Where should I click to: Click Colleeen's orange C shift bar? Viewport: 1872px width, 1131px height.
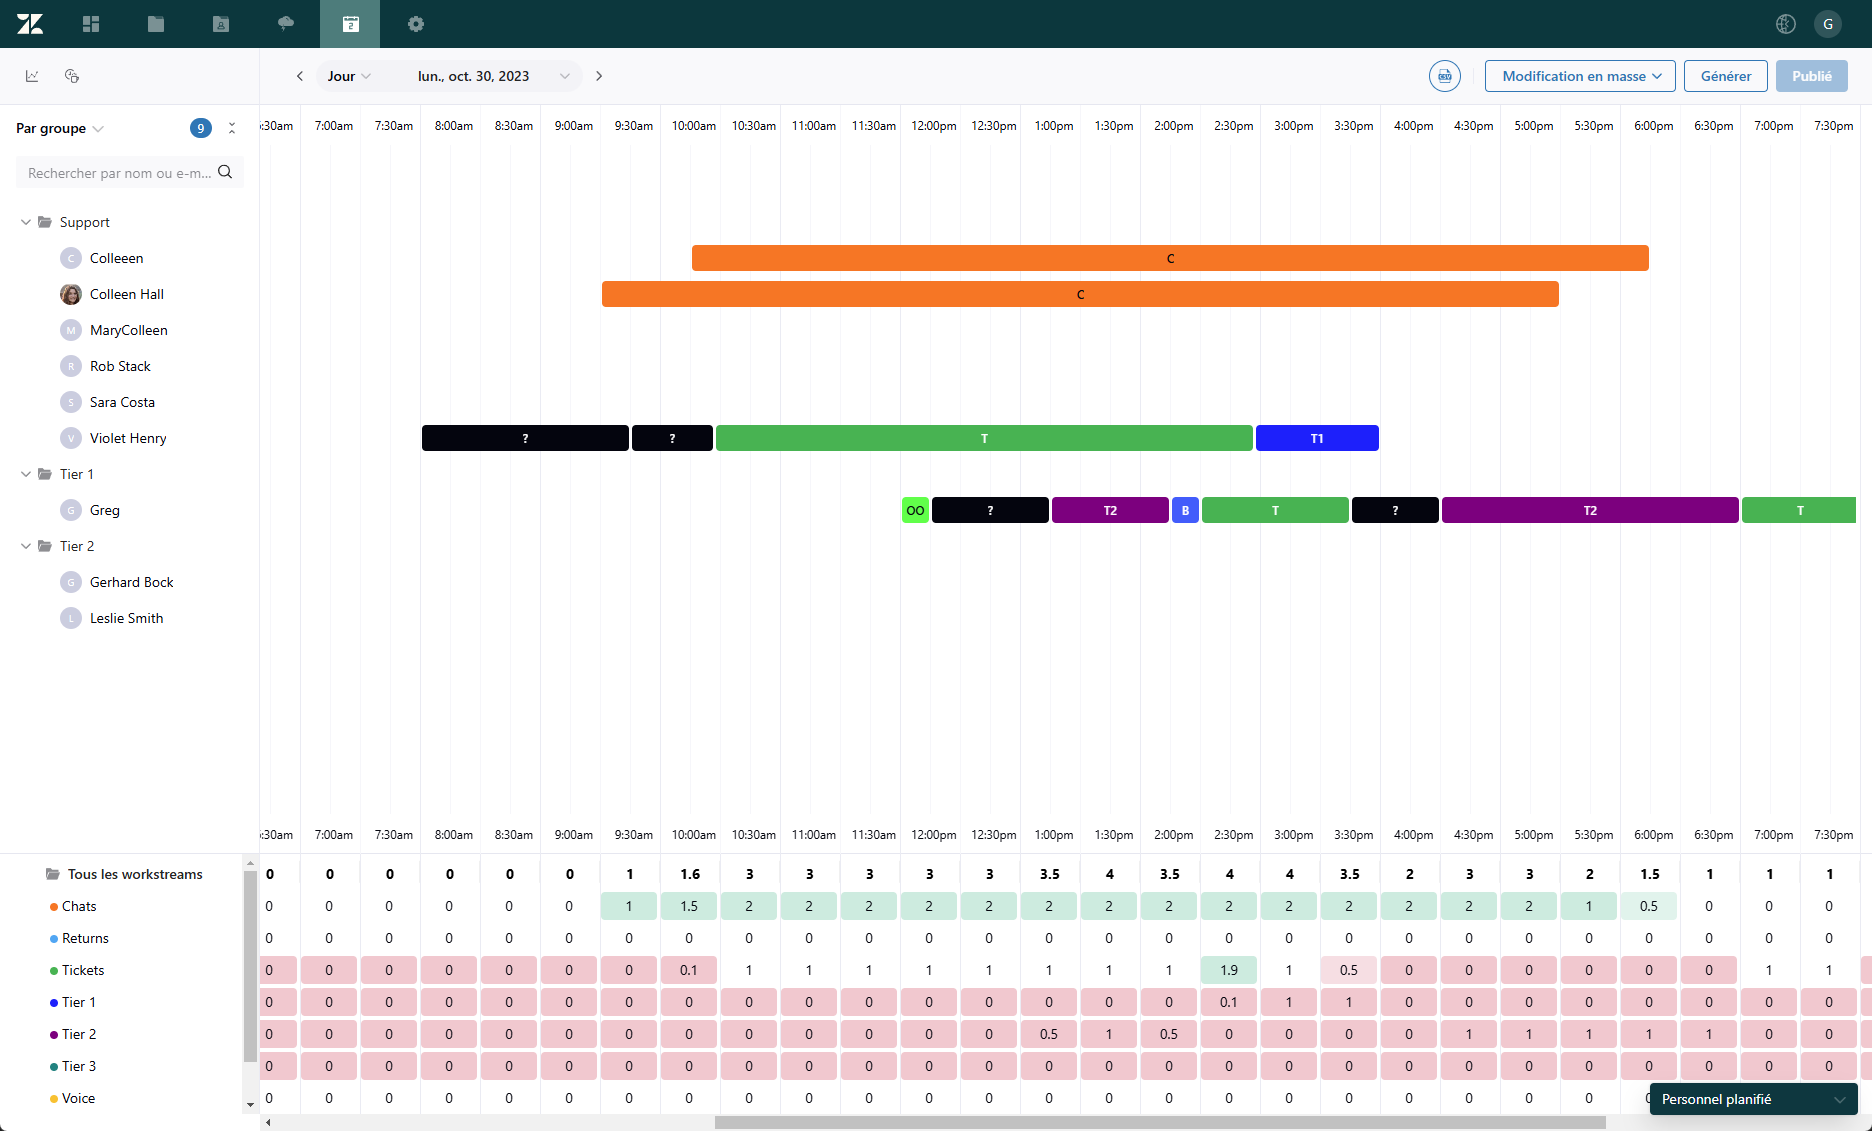pos(1170,258)
